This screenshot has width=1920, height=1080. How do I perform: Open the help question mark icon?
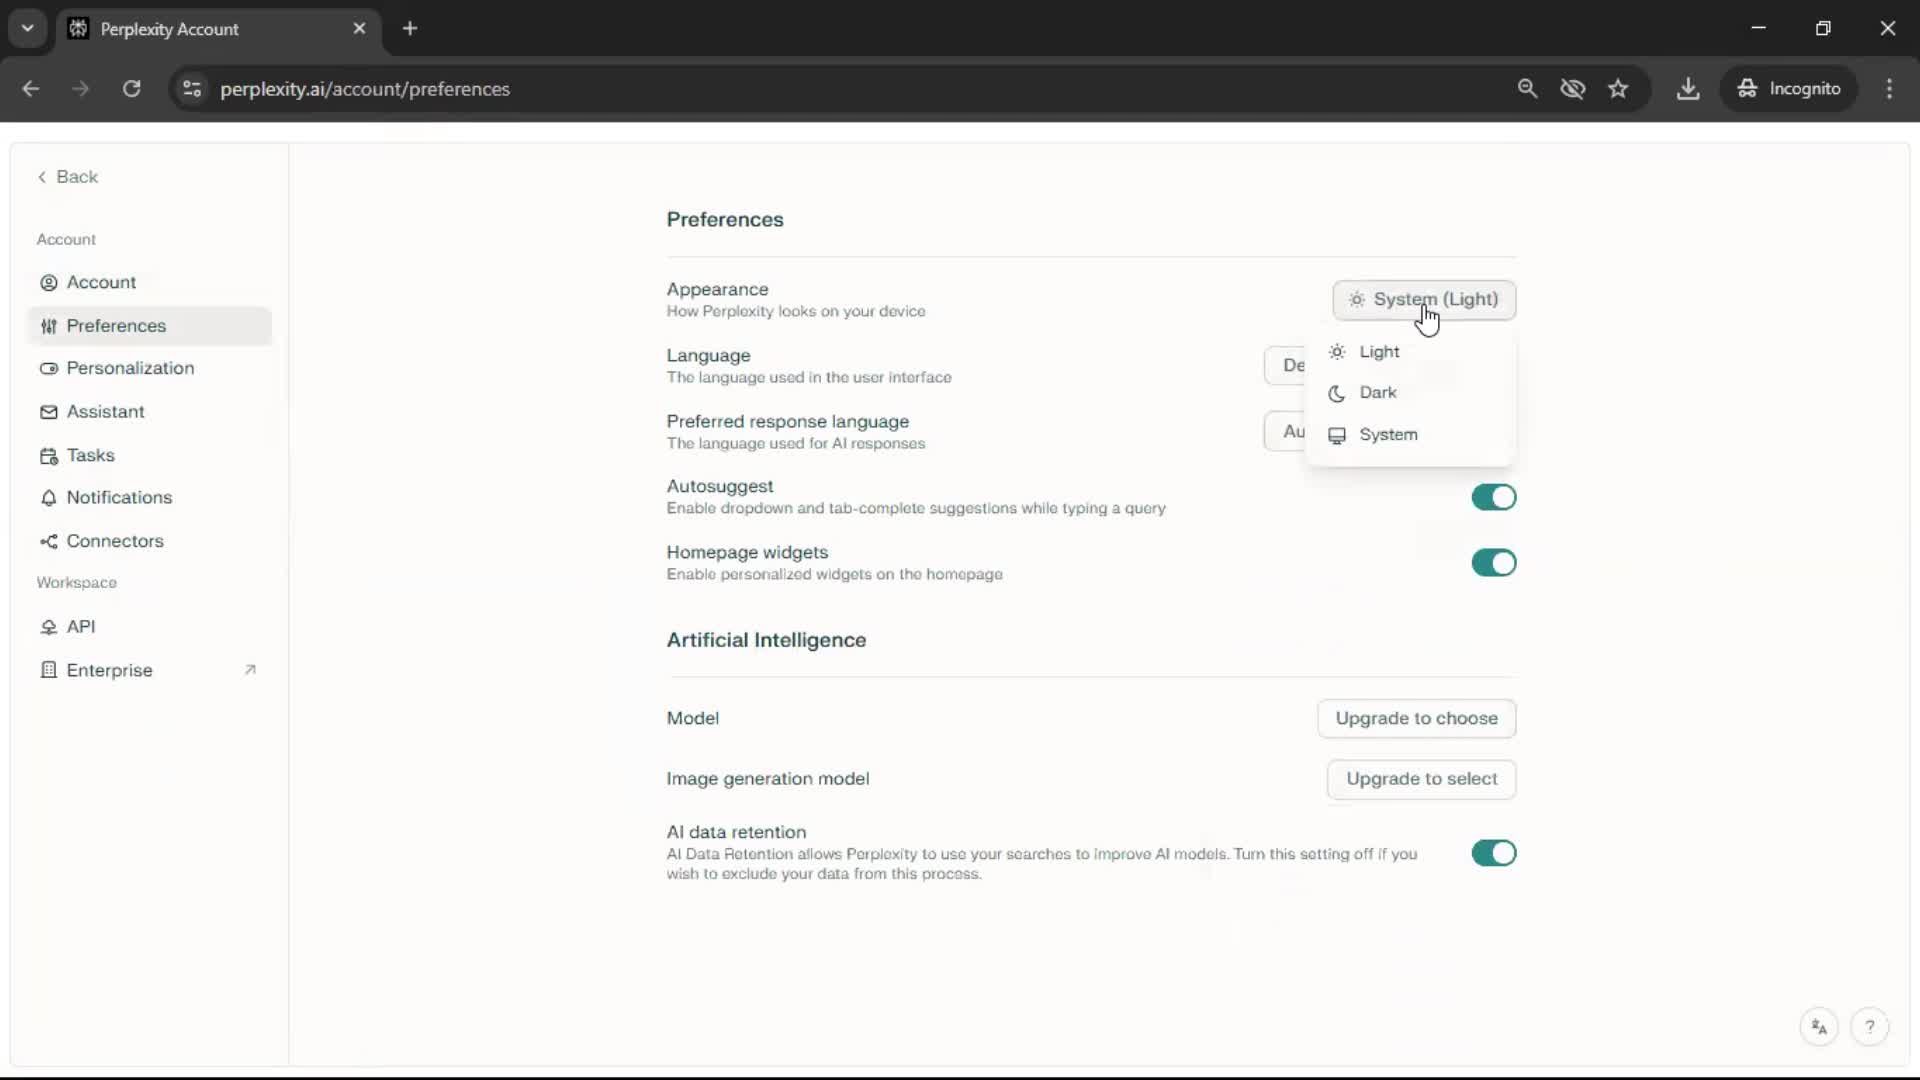(x=1869, y=1027)
